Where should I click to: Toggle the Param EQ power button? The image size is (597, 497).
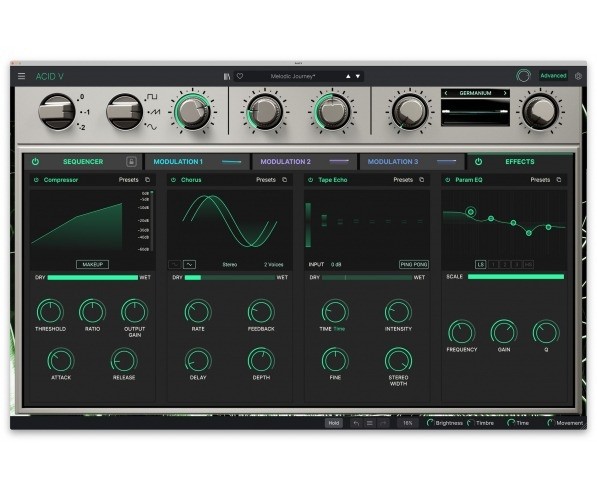point(448,180)
